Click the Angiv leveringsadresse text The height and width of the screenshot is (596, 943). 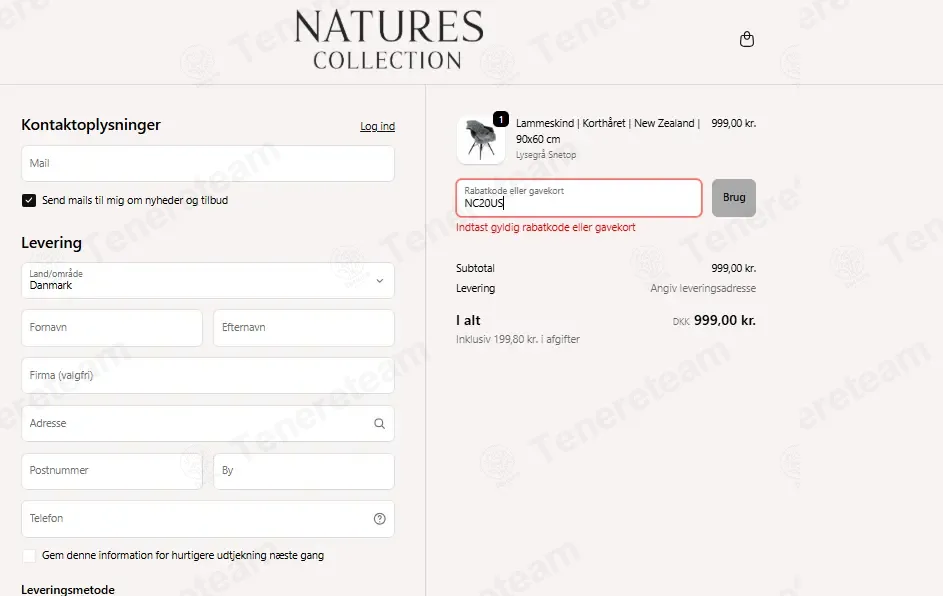[x=703, y=289]
